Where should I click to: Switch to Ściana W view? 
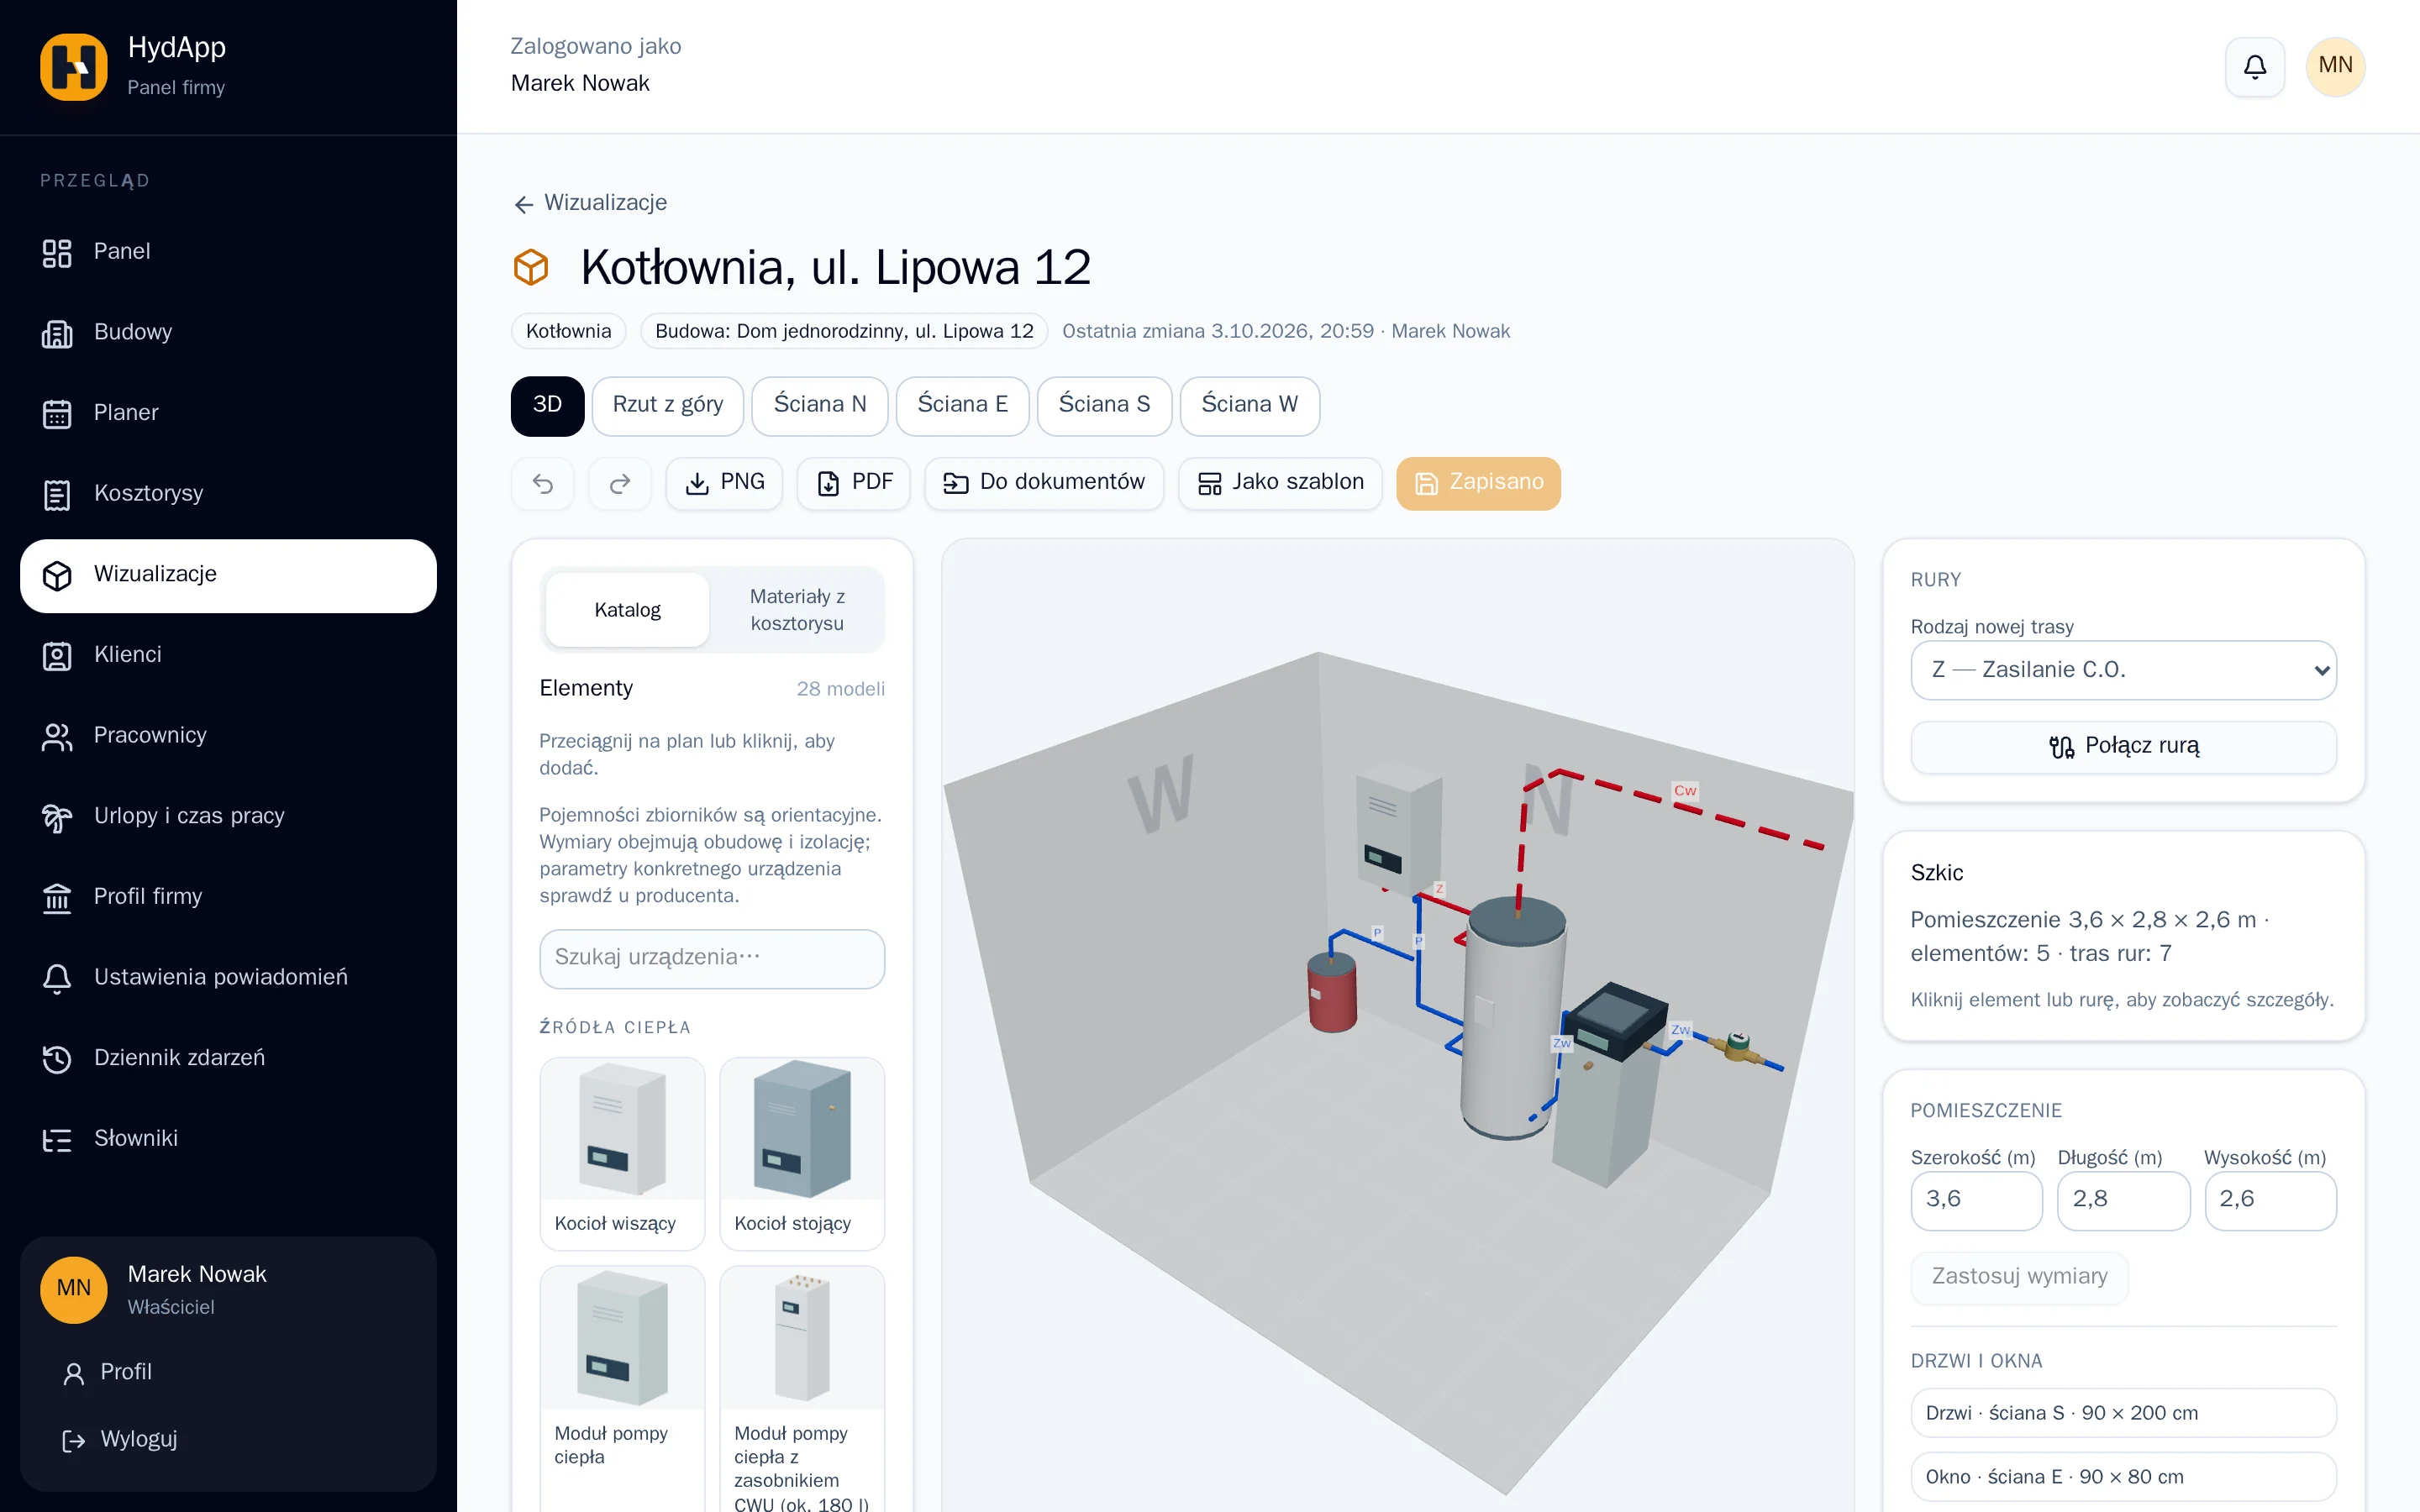pos(1250,406)
